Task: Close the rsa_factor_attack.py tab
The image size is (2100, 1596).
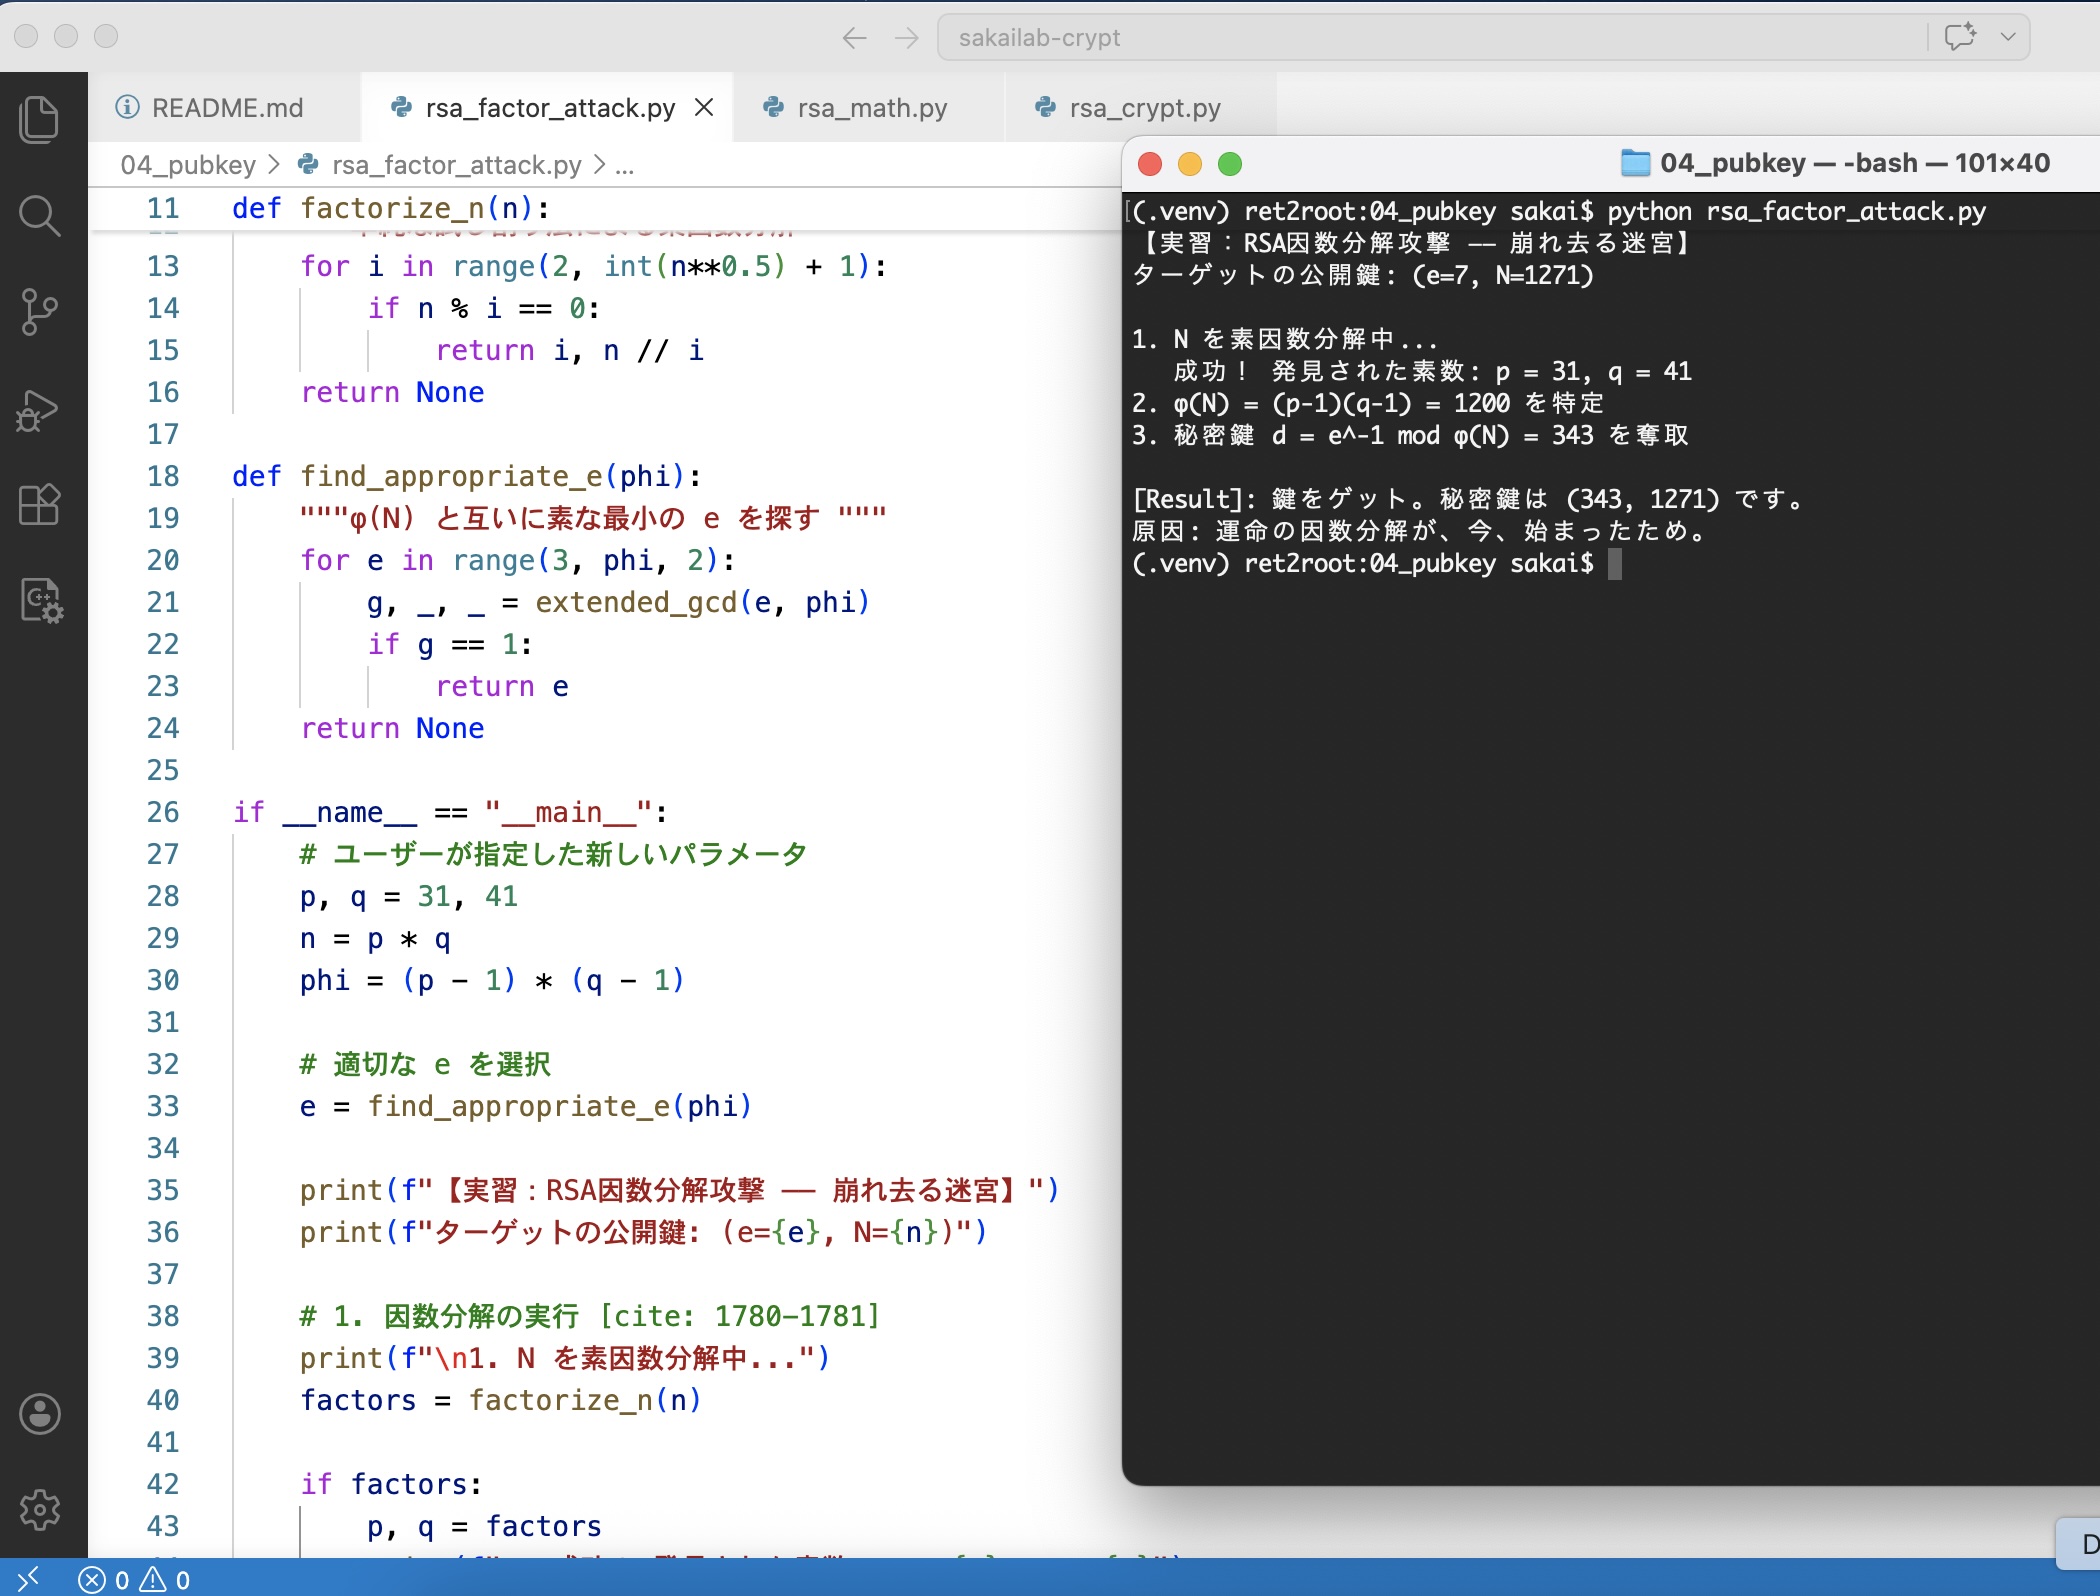Action: [x=704, y=107]
